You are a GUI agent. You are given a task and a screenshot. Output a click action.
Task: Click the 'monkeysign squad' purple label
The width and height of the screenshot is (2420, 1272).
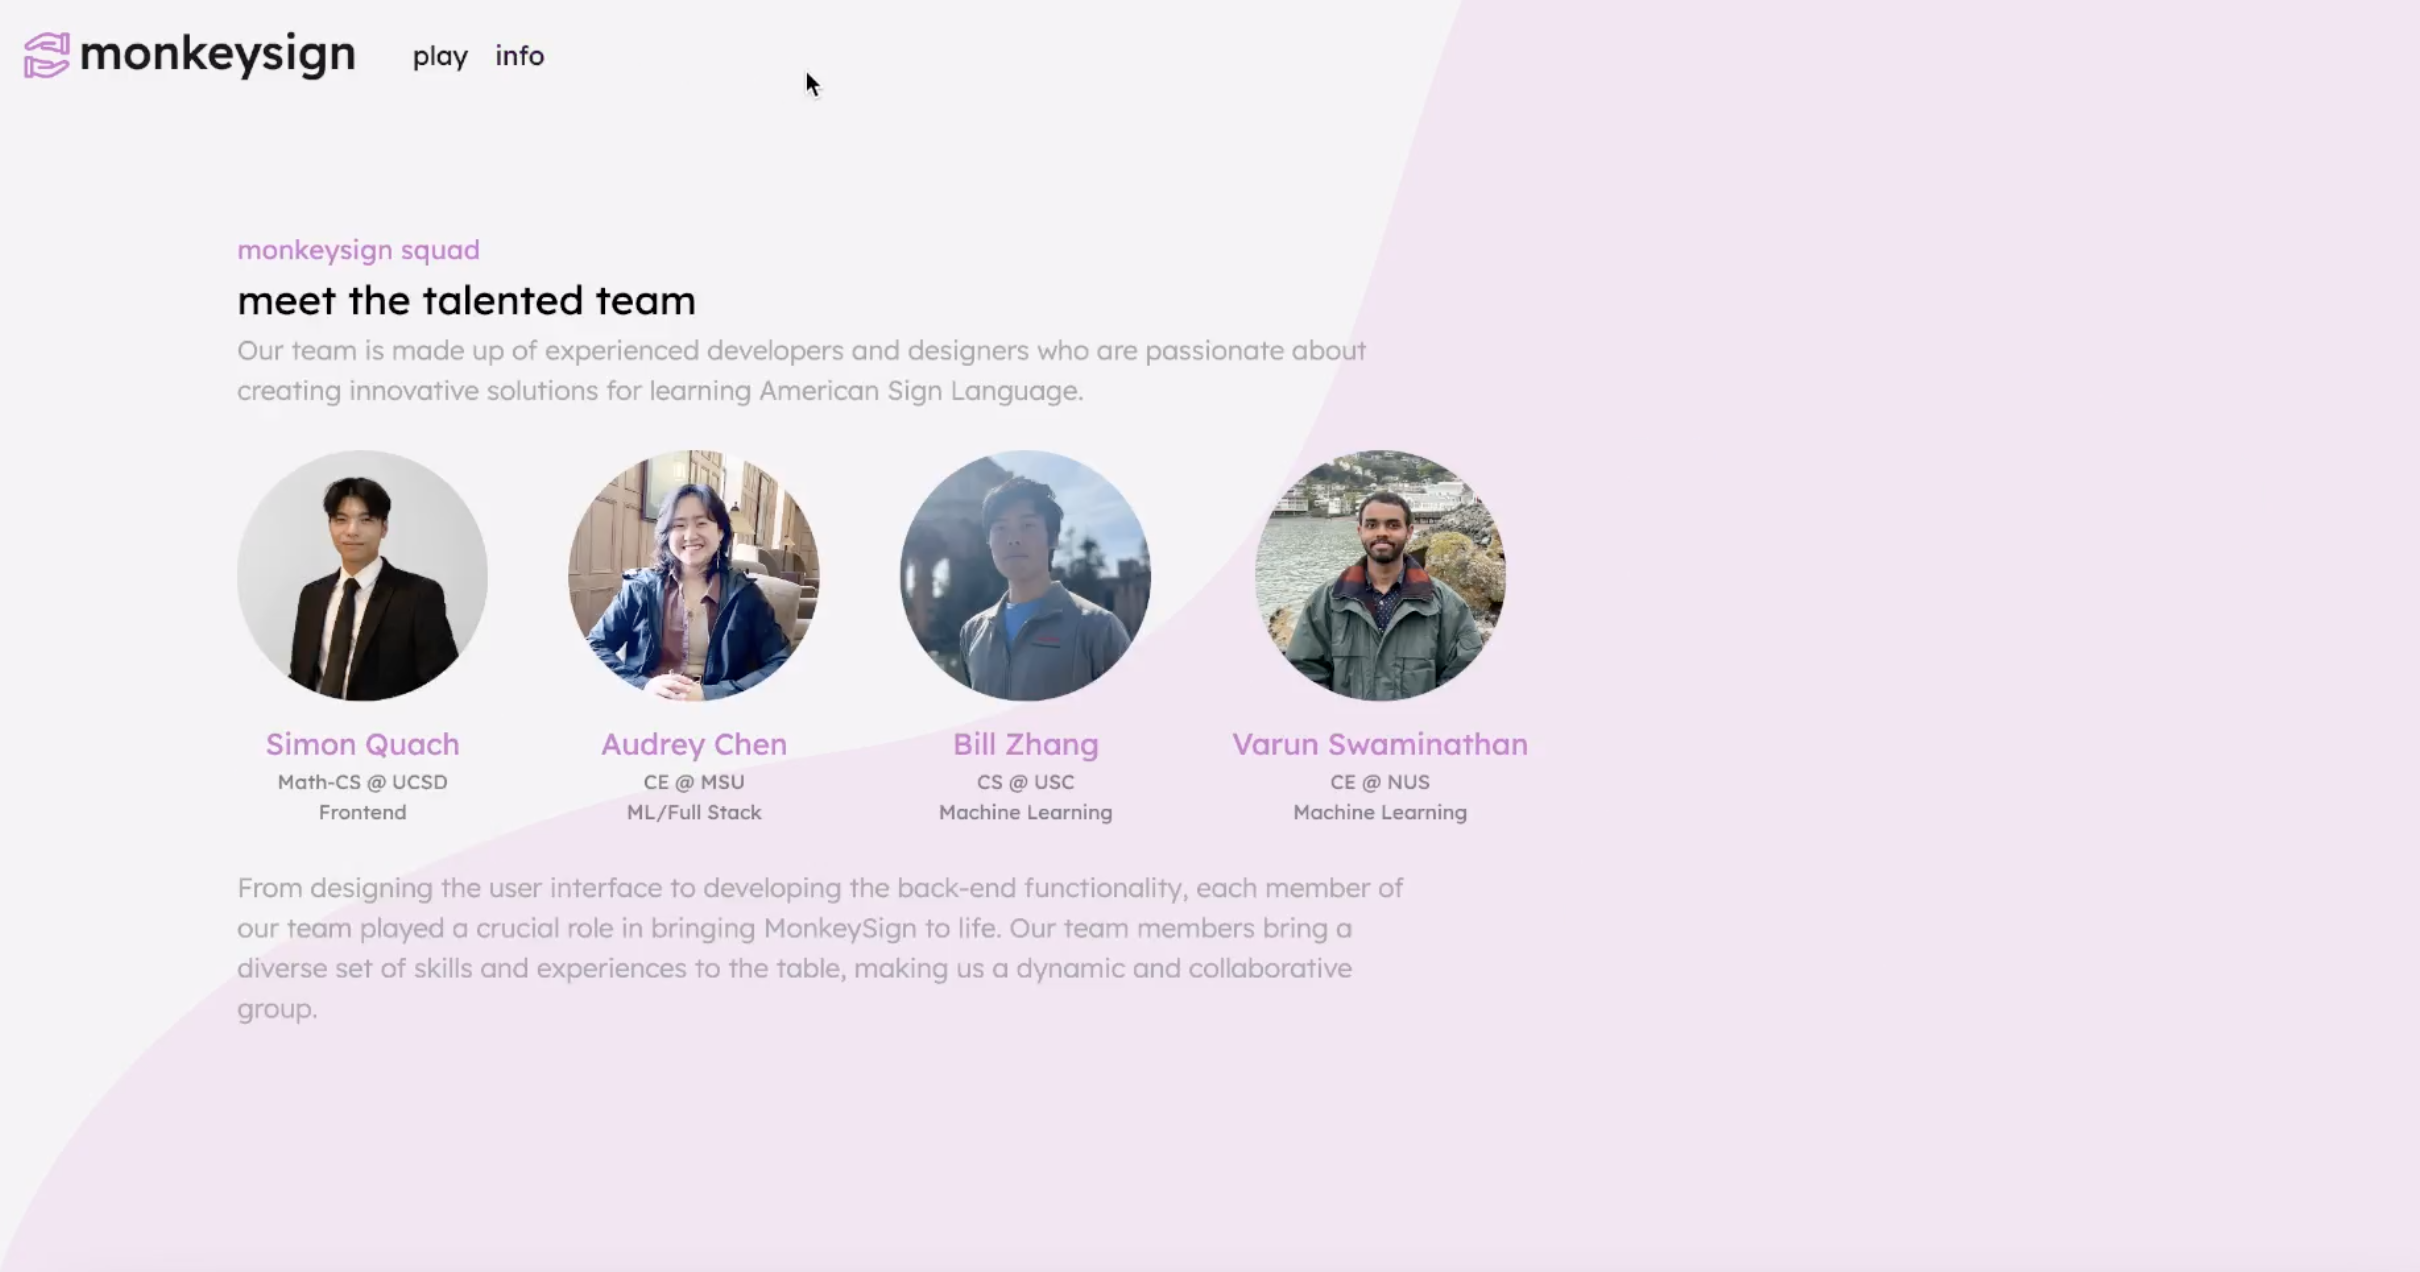coord(358,250)
